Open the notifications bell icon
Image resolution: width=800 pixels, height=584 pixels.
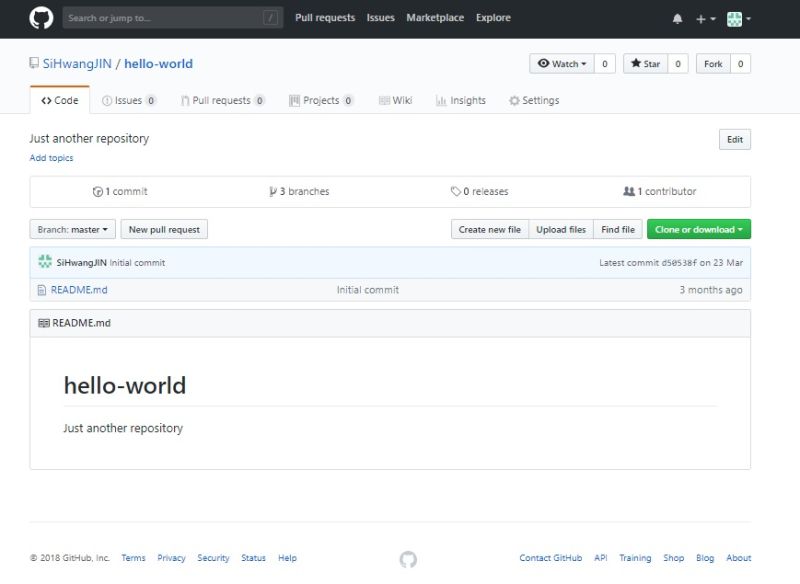pos(677,19)
